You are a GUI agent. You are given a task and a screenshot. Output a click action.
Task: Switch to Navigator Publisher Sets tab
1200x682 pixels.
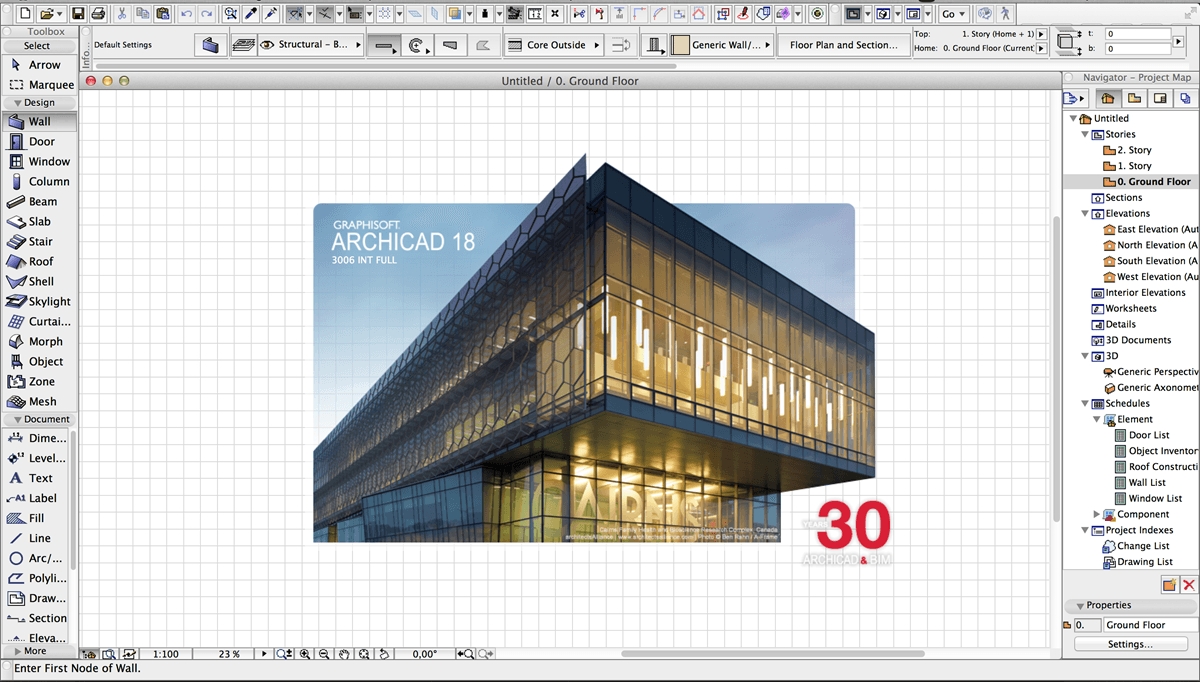(1185, 98)
